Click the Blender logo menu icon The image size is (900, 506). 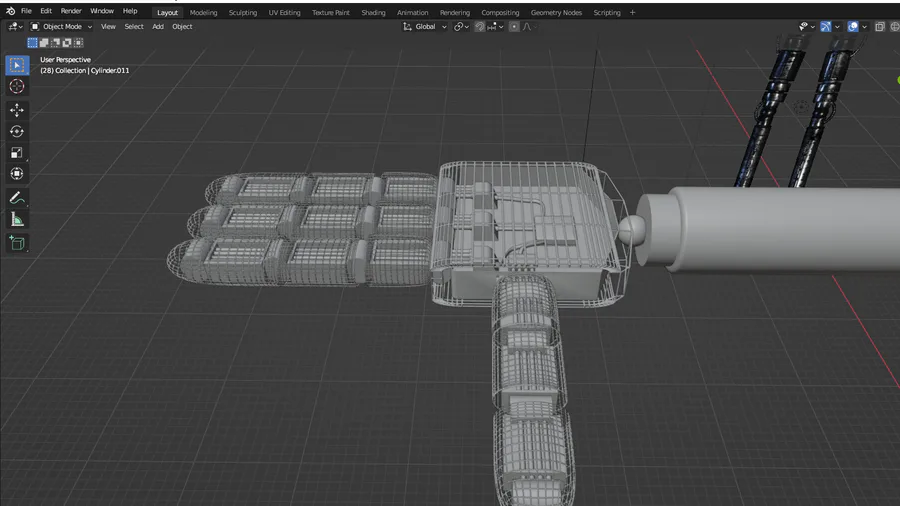10,11
